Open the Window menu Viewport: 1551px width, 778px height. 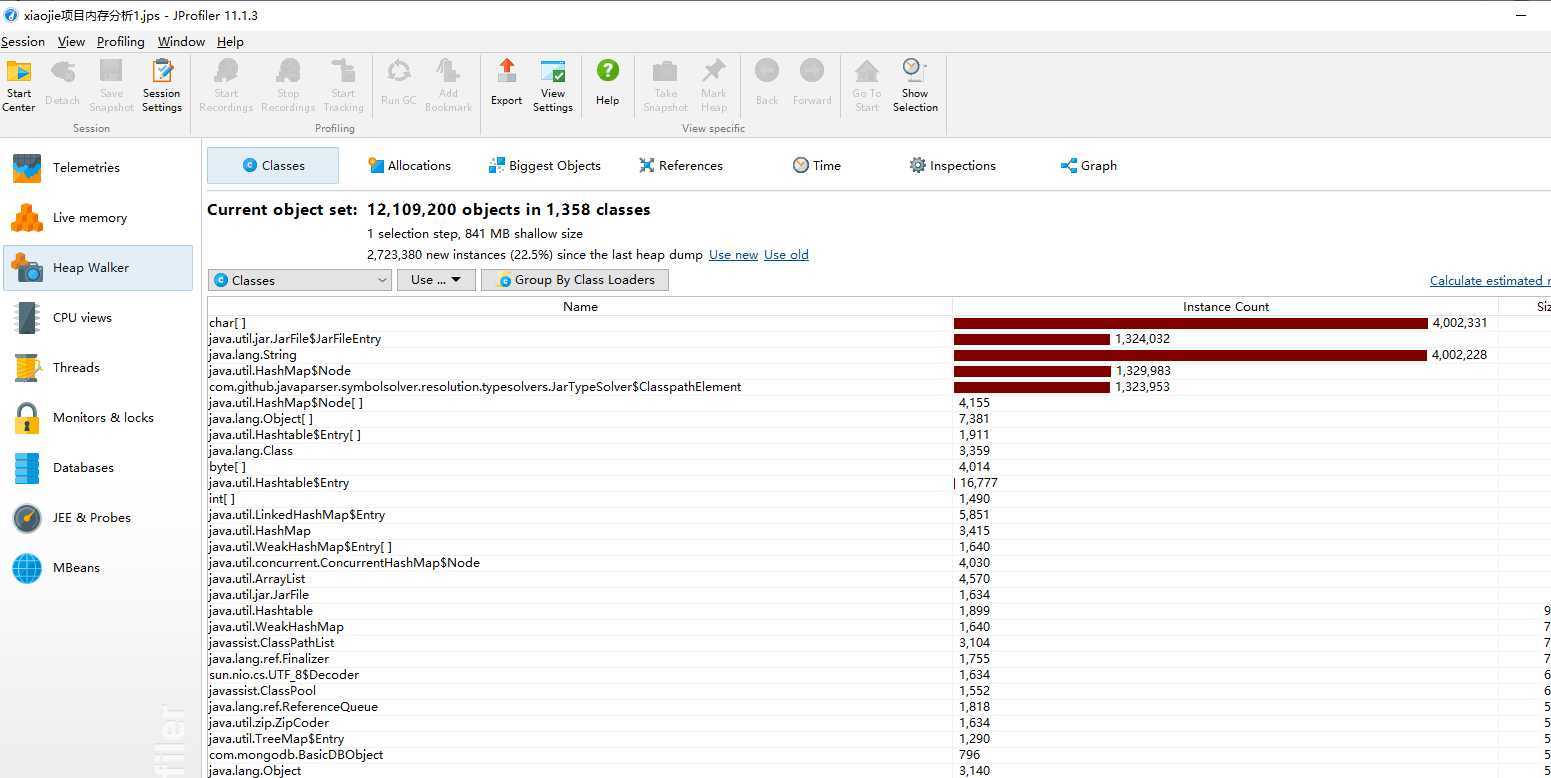click(x=181, y=42)
